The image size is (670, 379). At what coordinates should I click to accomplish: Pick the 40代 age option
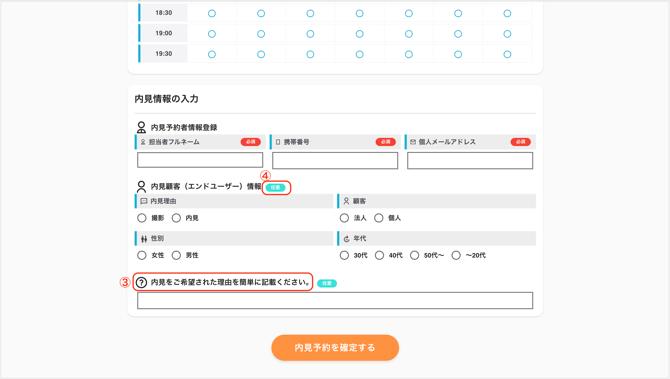click(x=379, y=256)
